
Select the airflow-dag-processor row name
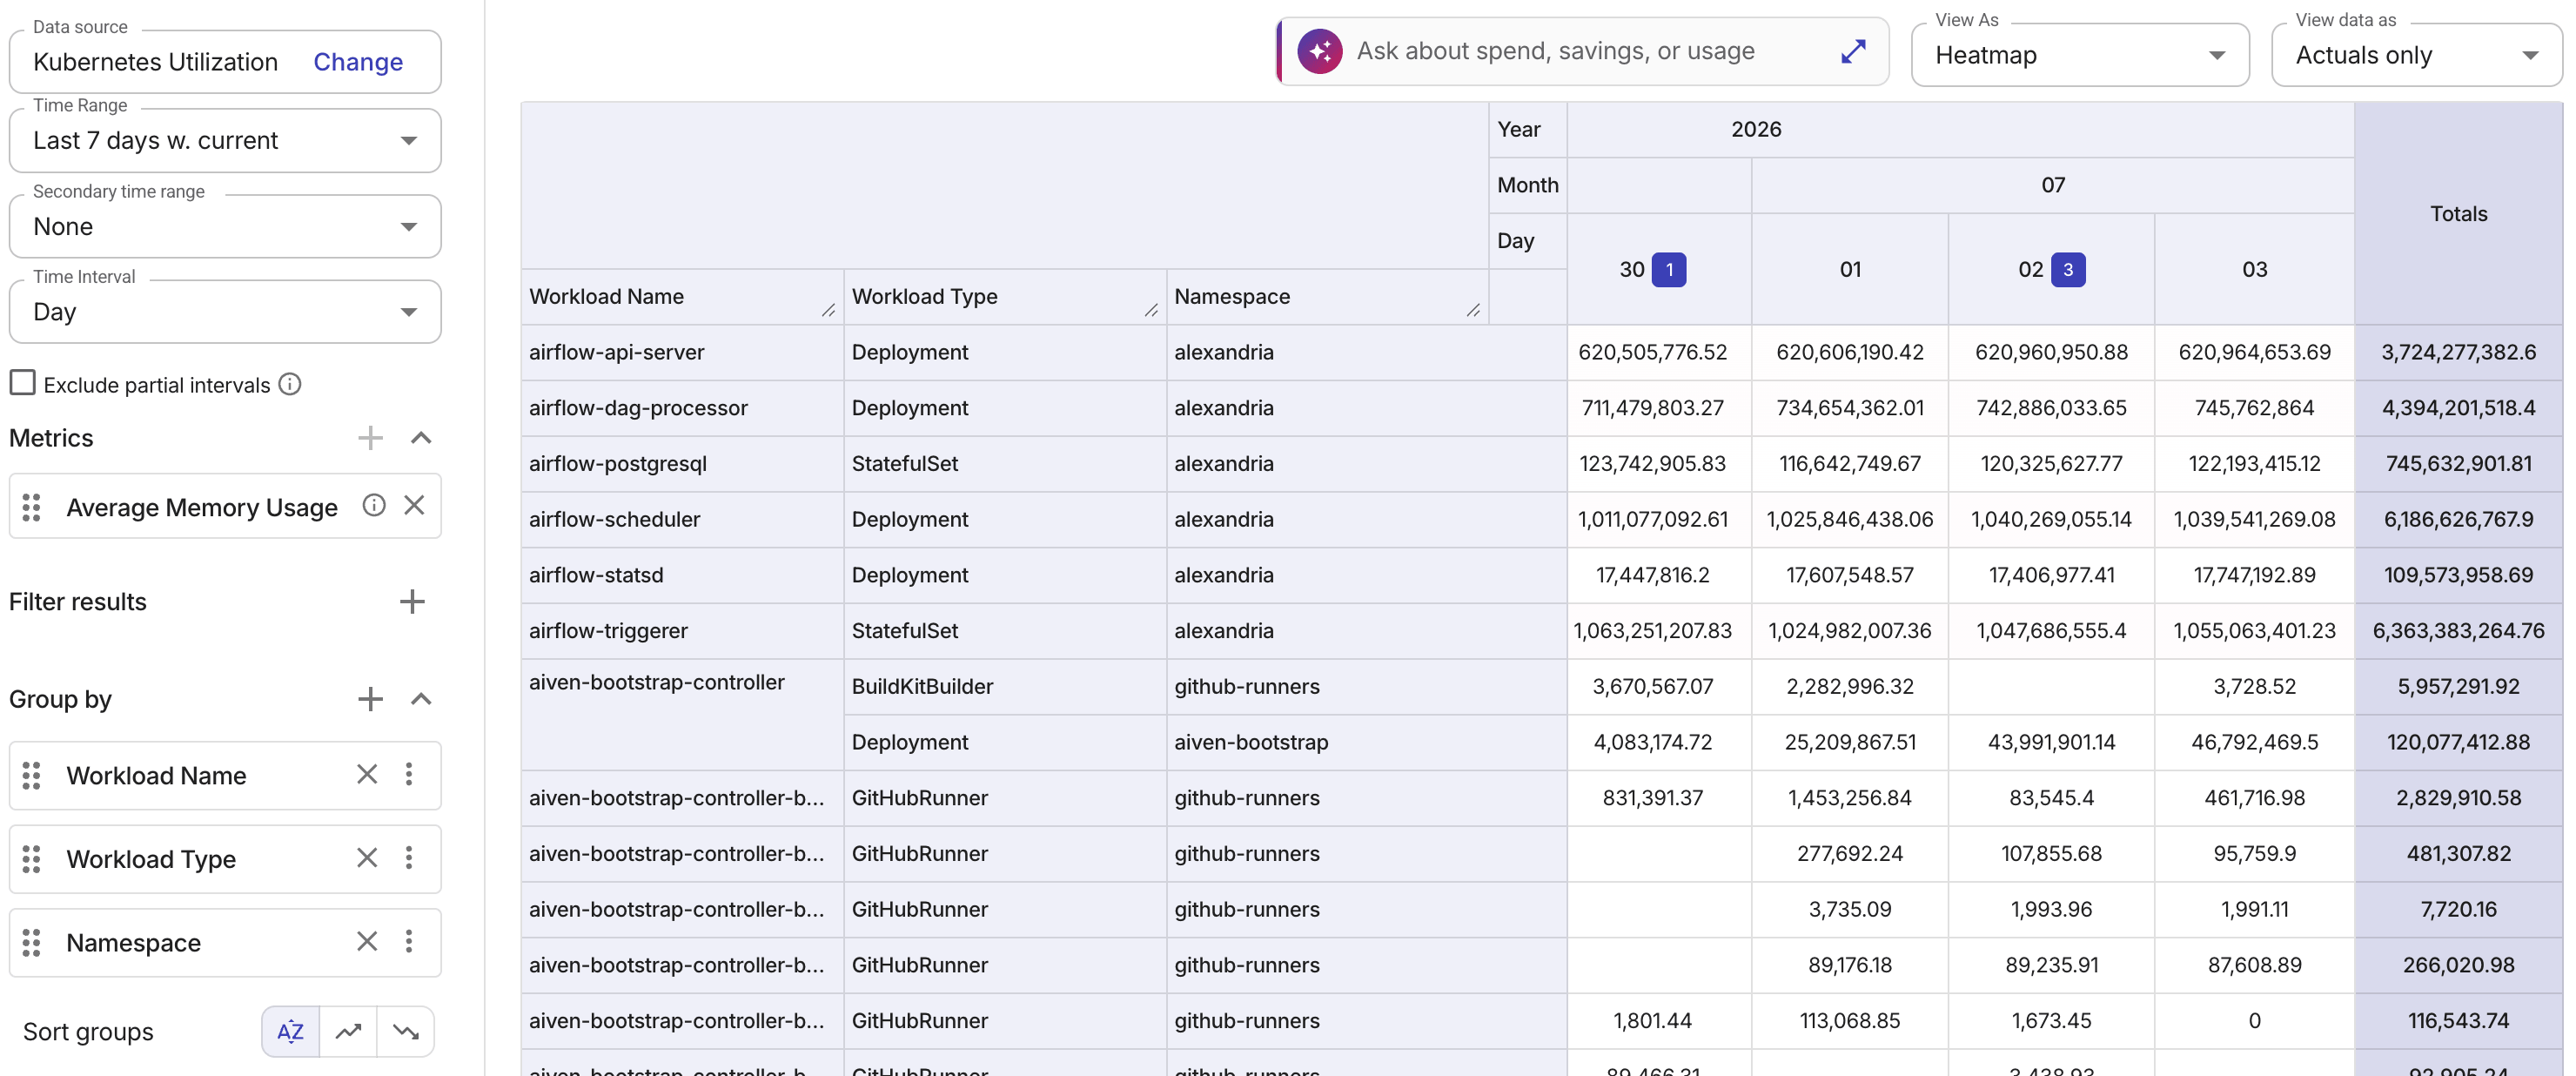(638, 408)
